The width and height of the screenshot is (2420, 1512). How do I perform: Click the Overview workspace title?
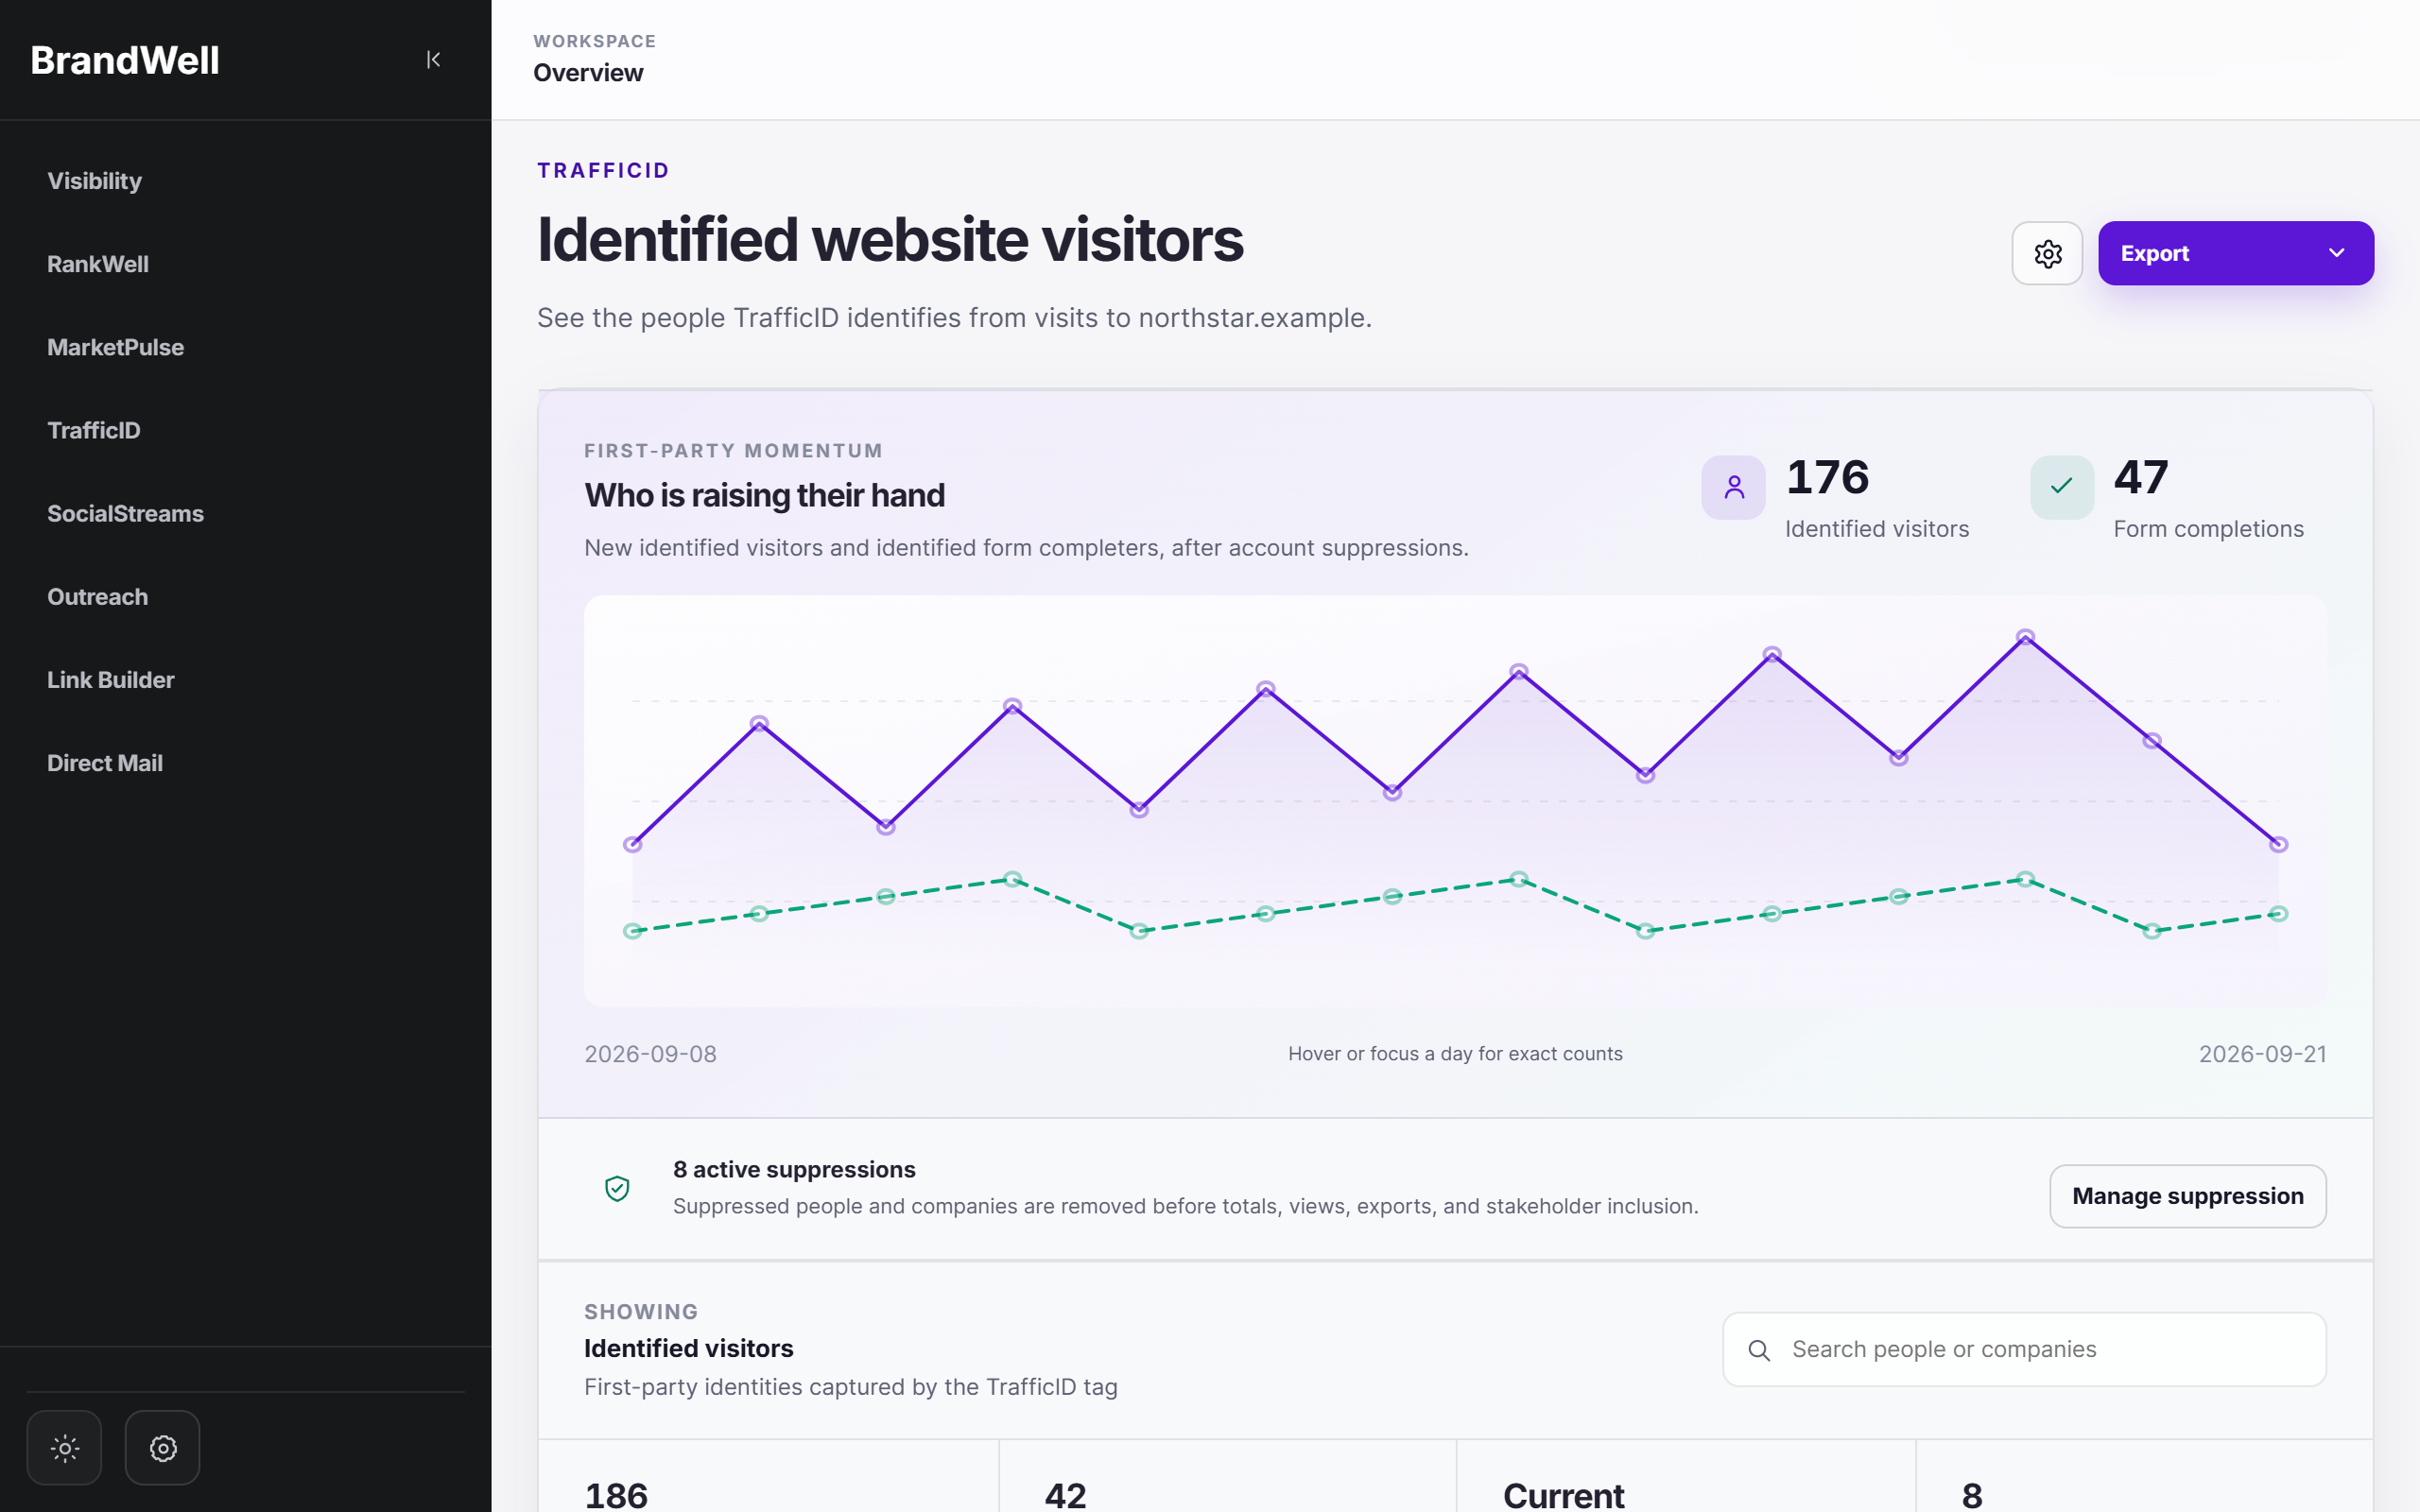click(x=588, y=73)
